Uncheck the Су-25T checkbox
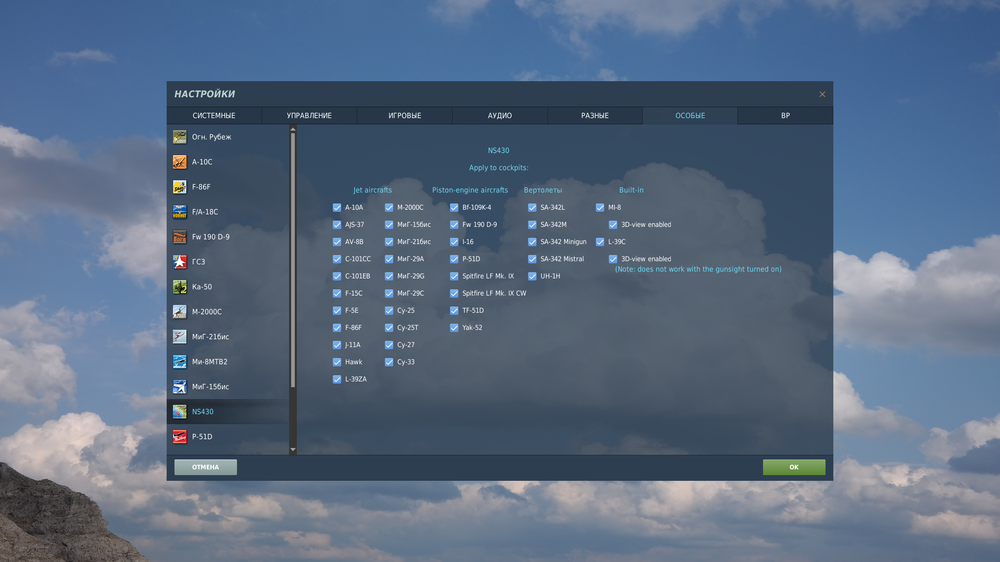 point(389,328)
